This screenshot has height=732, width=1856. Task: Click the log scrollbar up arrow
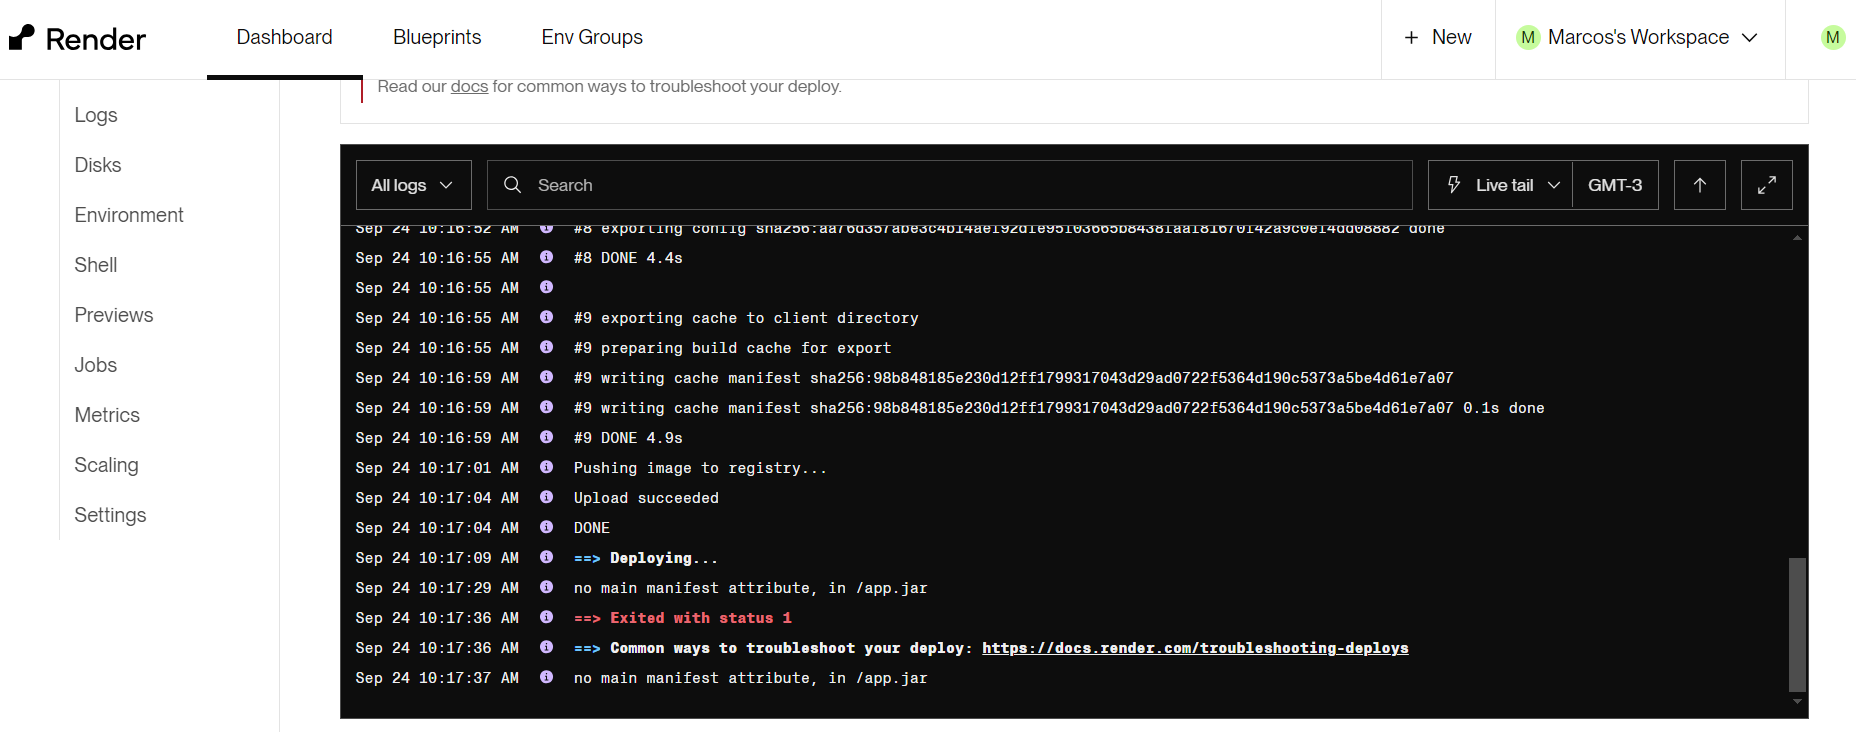coord(1797,238)
